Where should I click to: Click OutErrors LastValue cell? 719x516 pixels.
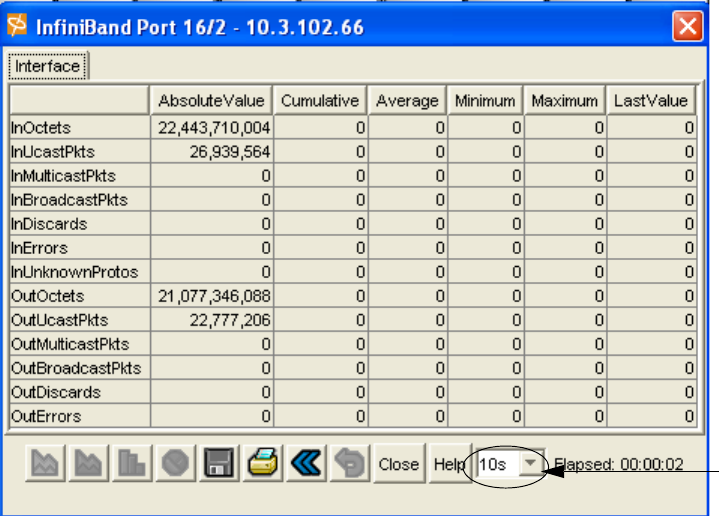point(652,416)
